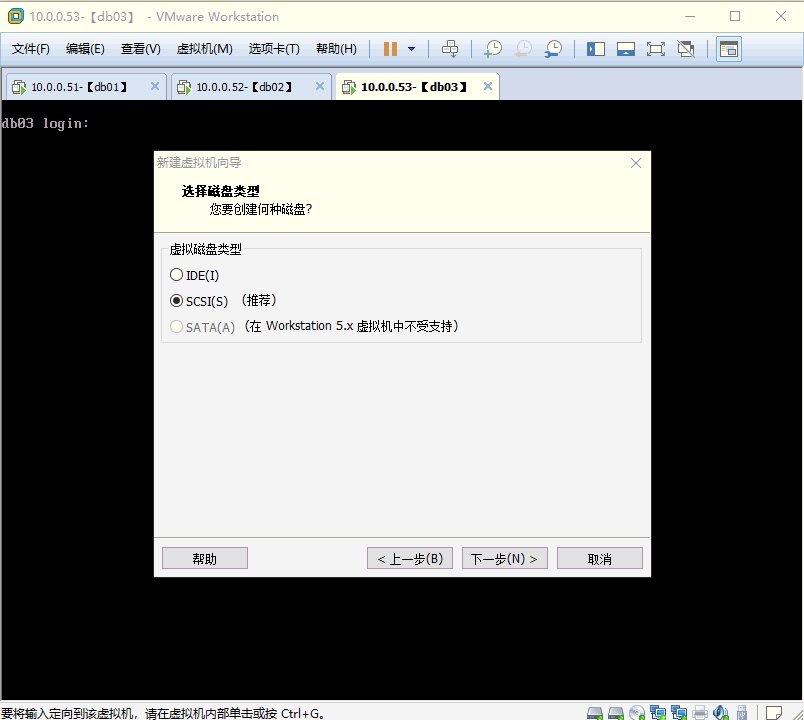
Task: Click the sound card status icon
Action: [x=721, y=712]
